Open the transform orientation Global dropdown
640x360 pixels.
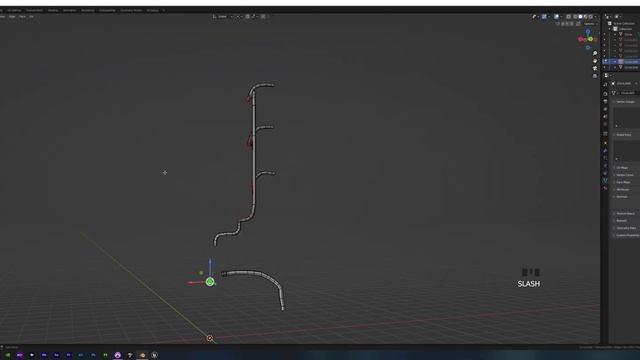(x=223, y=17)
